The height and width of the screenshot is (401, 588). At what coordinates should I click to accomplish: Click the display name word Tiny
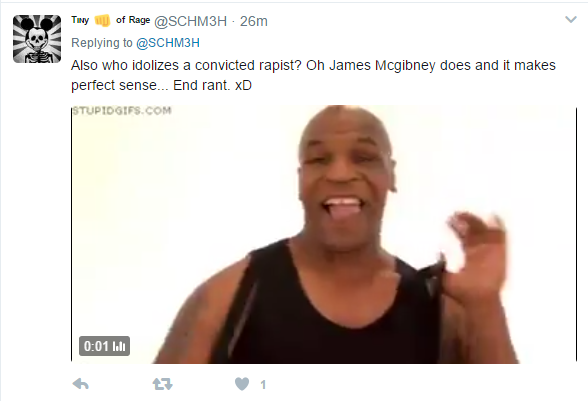80,20
